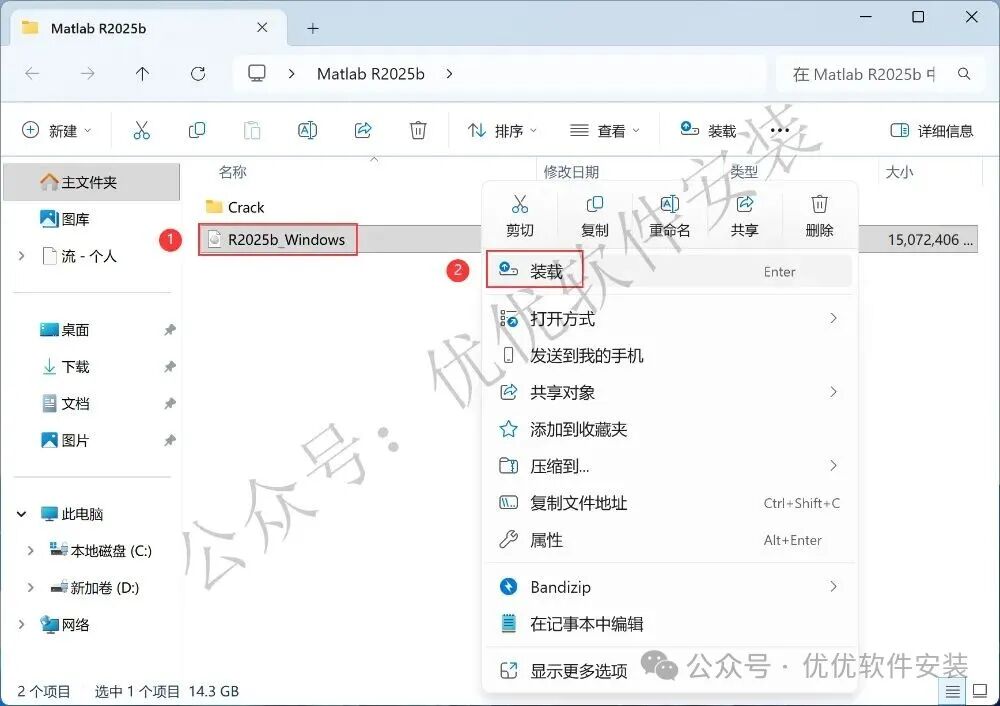1000x706 pixels.
Task: Choose 重命名 in context menu
Action: tap(670, 216)
